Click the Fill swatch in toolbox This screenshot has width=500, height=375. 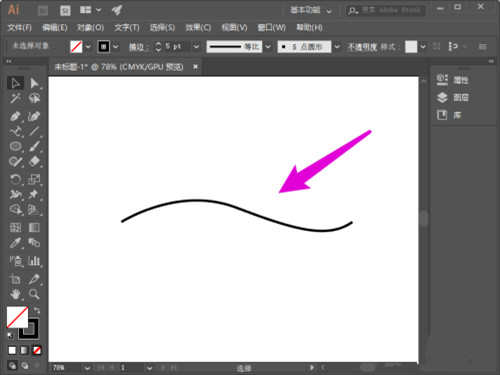click(x=17, y=317)
